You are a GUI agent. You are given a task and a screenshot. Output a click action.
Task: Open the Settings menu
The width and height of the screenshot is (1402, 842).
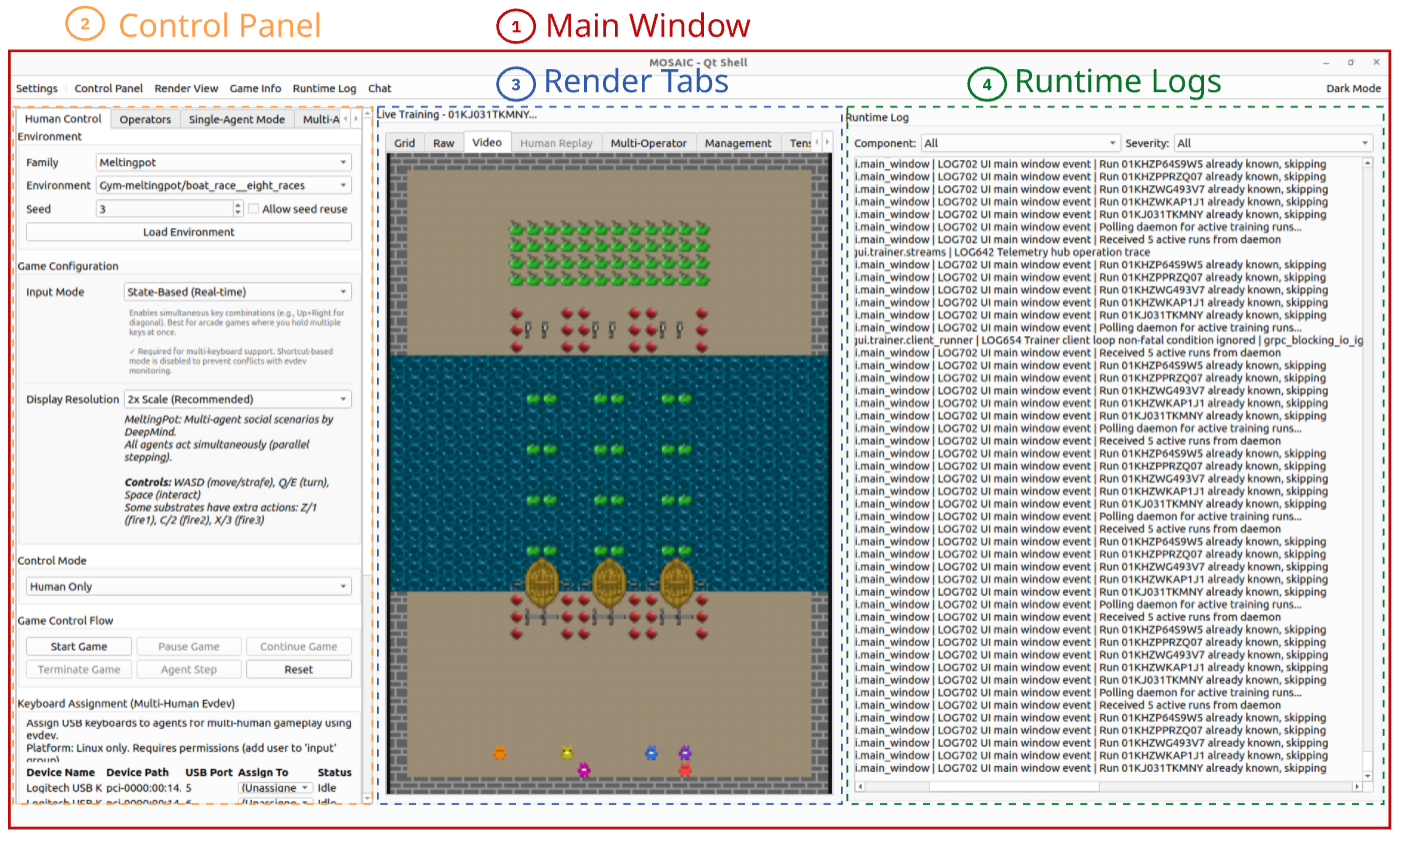[x=37, y=88]
